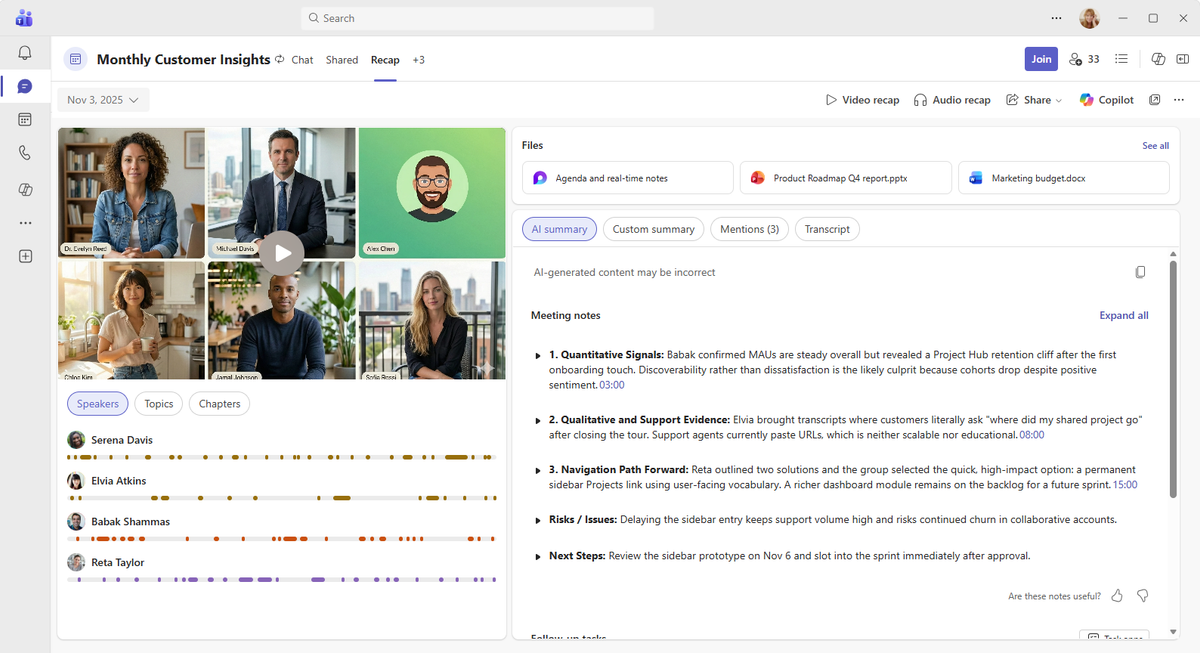
Task: Jump to timestamp 15:00
Action: click(x=1125, y=485)
